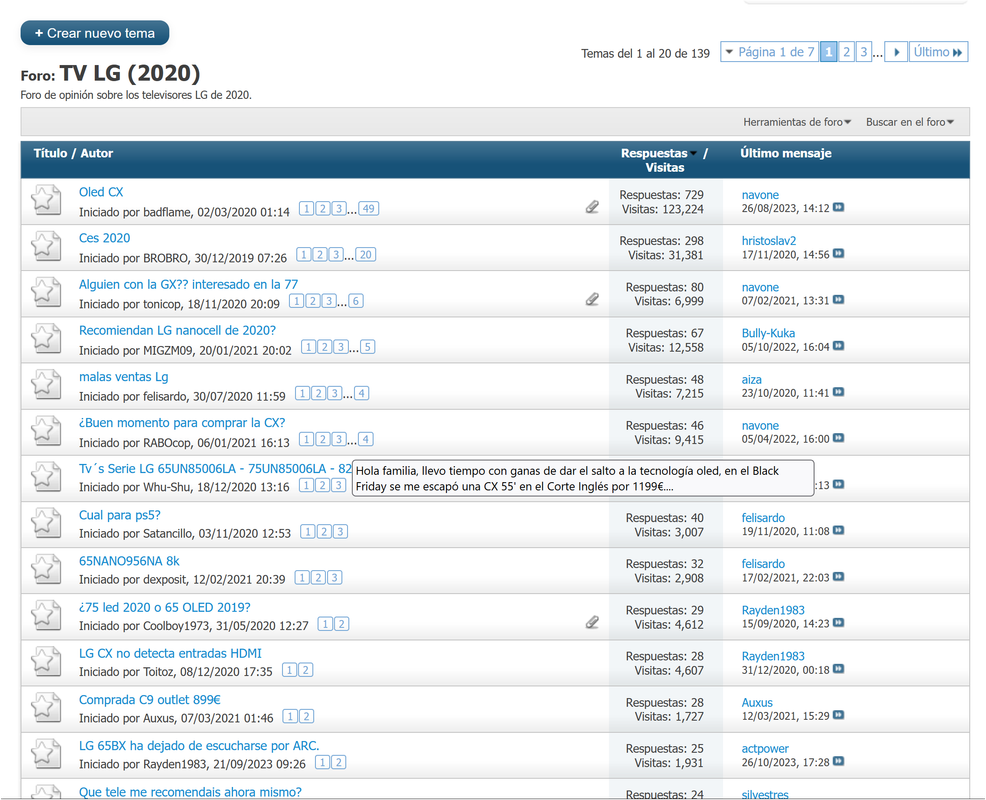This screenshot has height=800, width=986.
Task: Click status icon for Cual para ps5?
Action: pos(46,523)
